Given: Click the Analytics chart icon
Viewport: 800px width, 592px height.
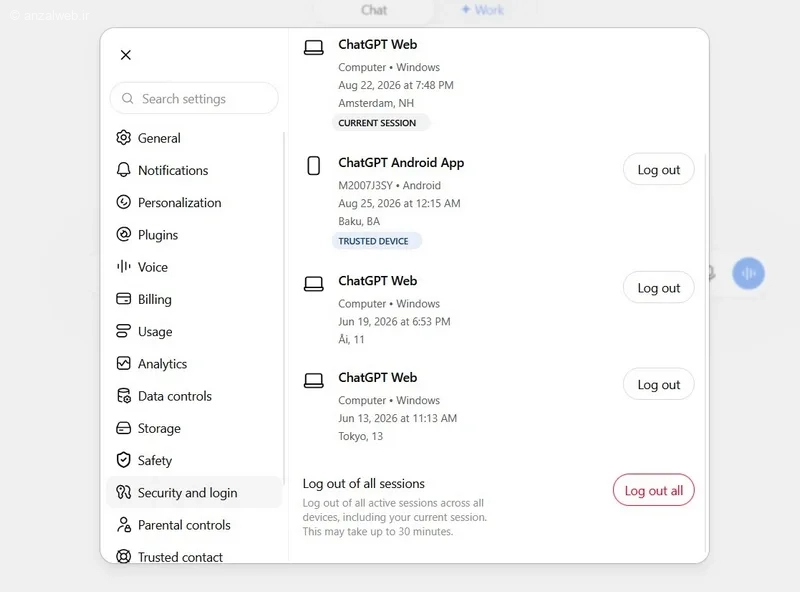Looking at the screenshot, I should [123, 363].
